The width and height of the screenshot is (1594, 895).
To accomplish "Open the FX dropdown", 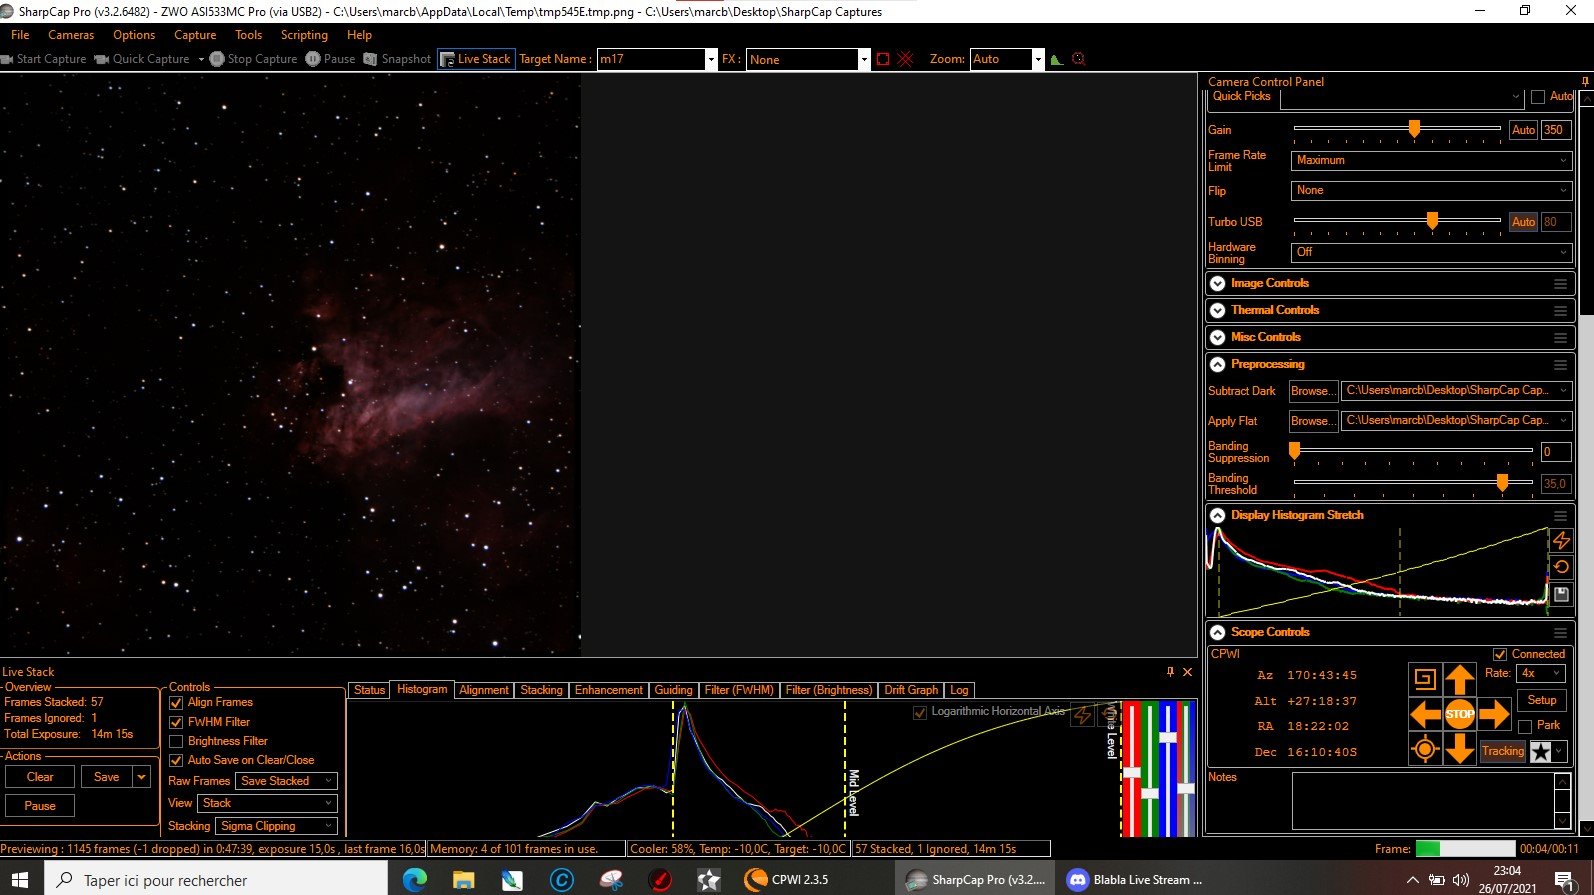I will (864, 59).
